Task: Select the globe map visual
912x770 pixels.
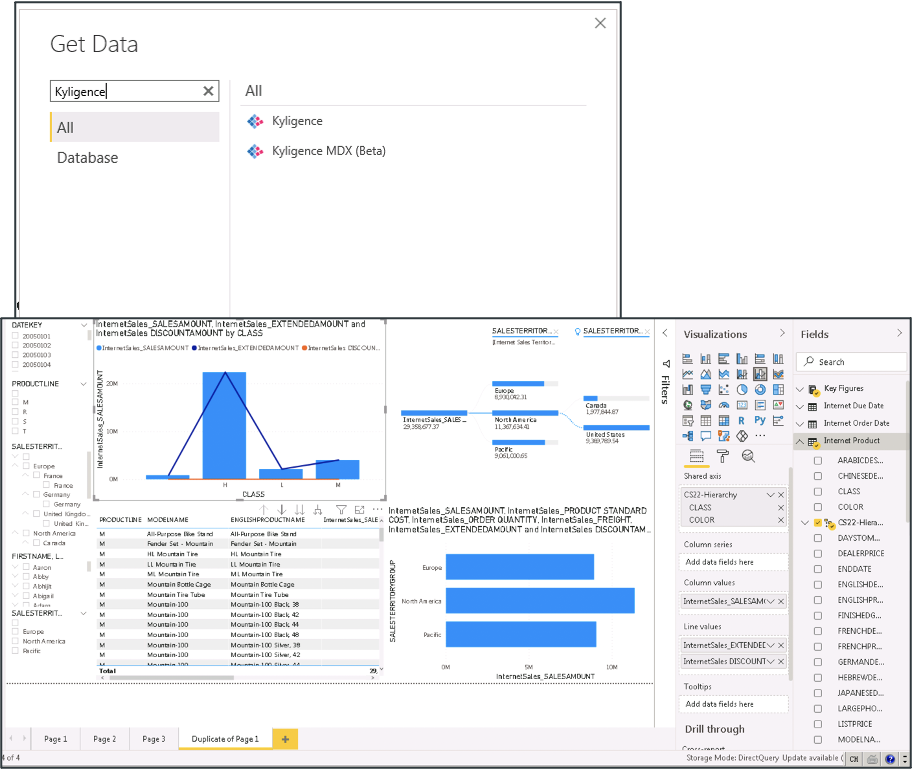Action: pos(687,405)
